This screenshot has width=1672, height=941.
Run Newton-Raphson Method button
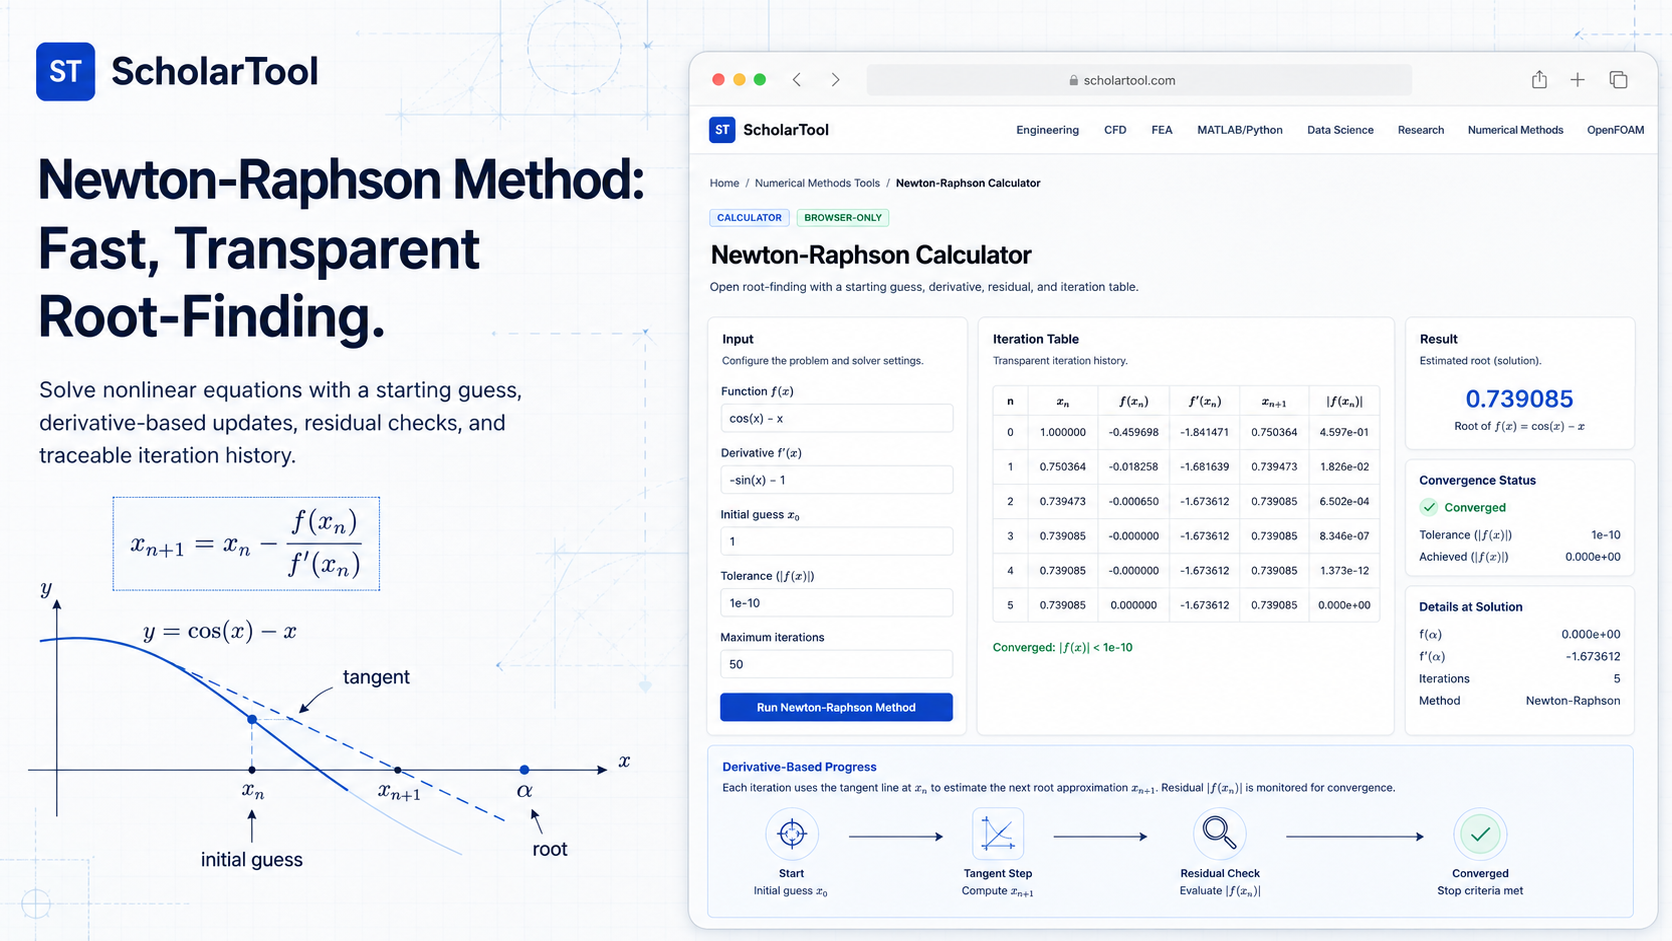click(x=836, y=707)
